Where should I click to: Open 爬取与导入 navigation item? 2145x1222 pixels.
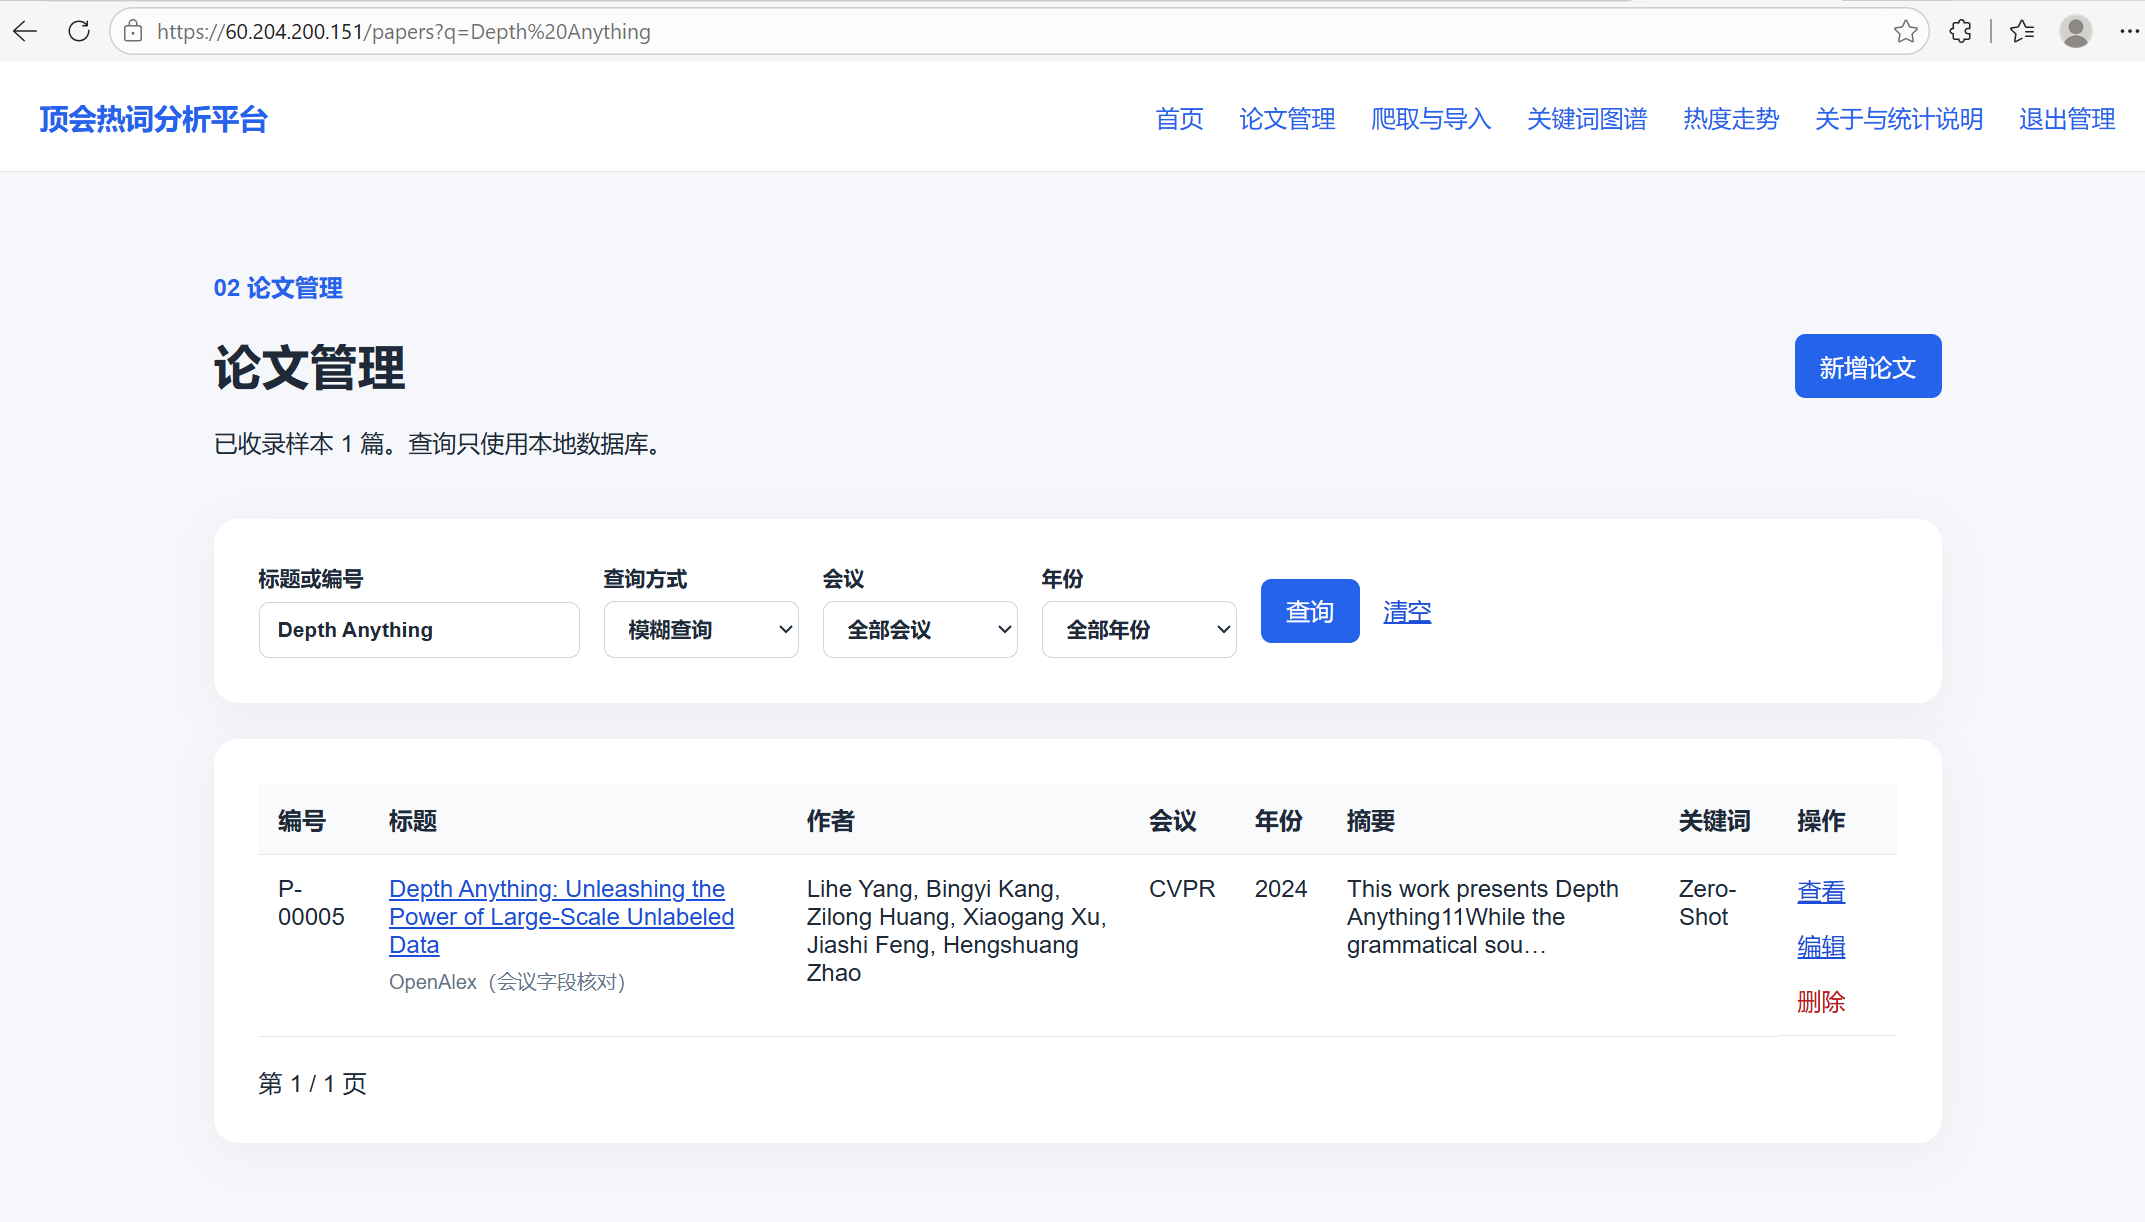(1431, 119)
